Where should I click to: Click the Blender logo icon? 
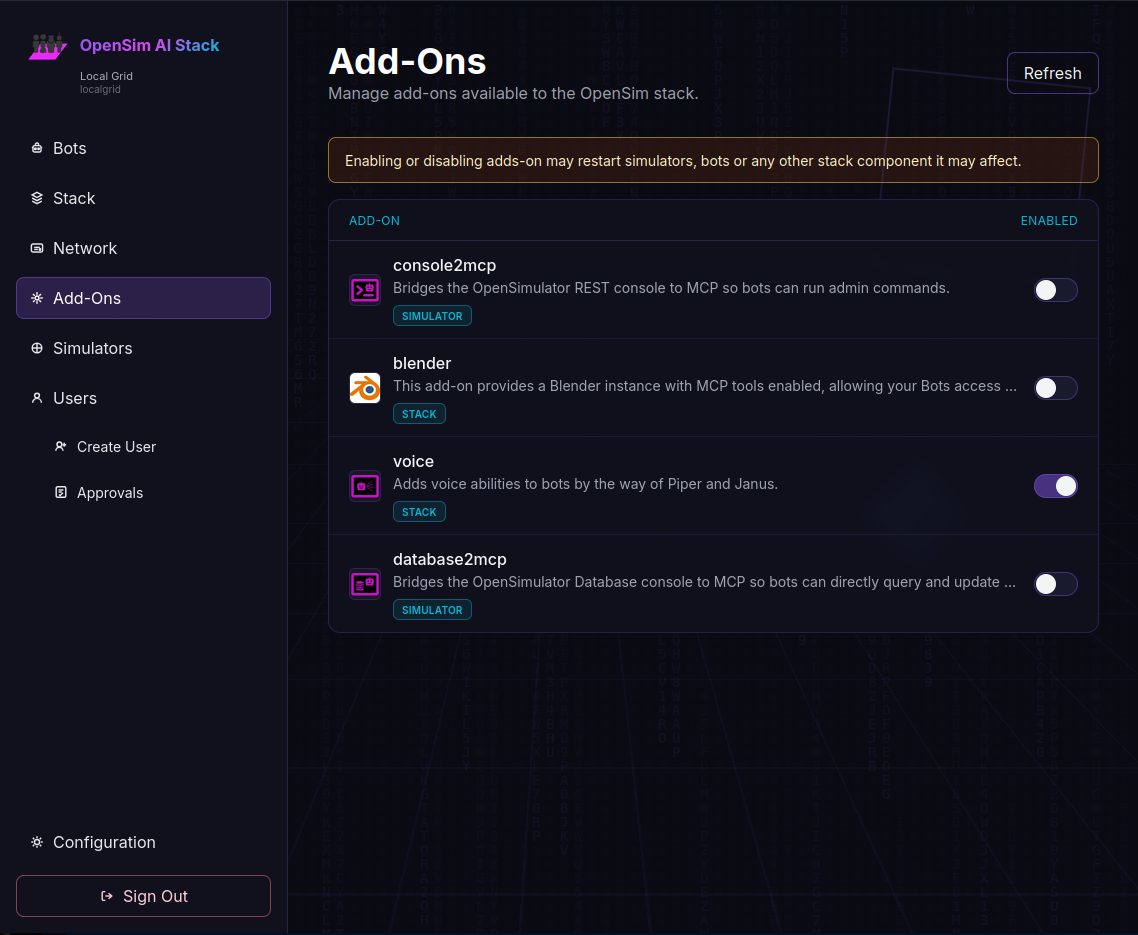(365, 388)
